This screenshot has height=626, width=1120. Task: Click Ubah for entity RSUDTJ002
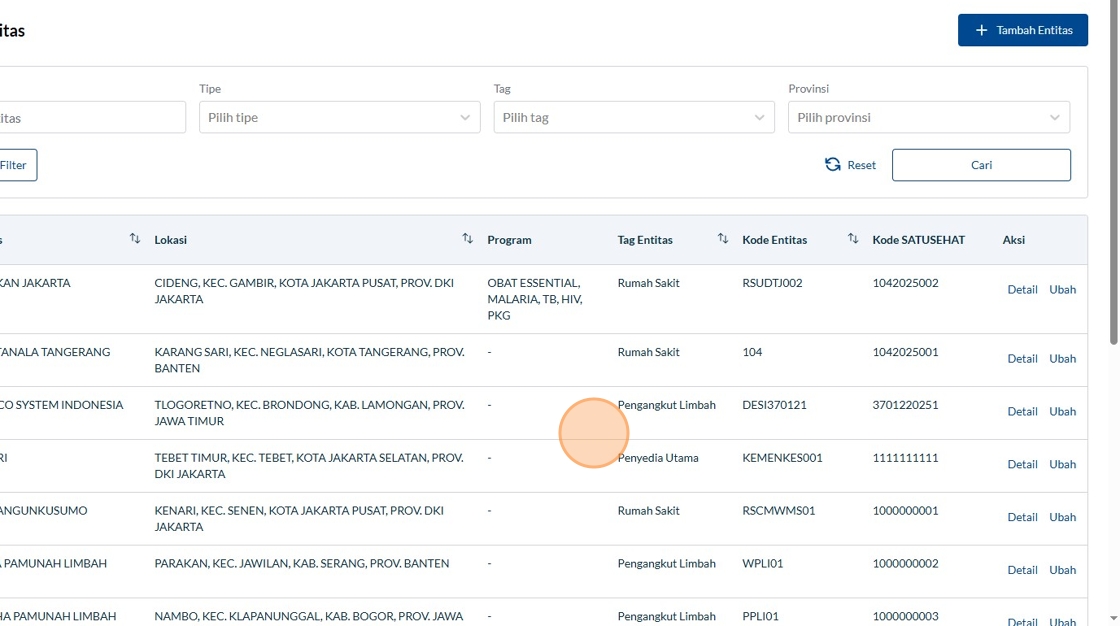(1062, 290)
